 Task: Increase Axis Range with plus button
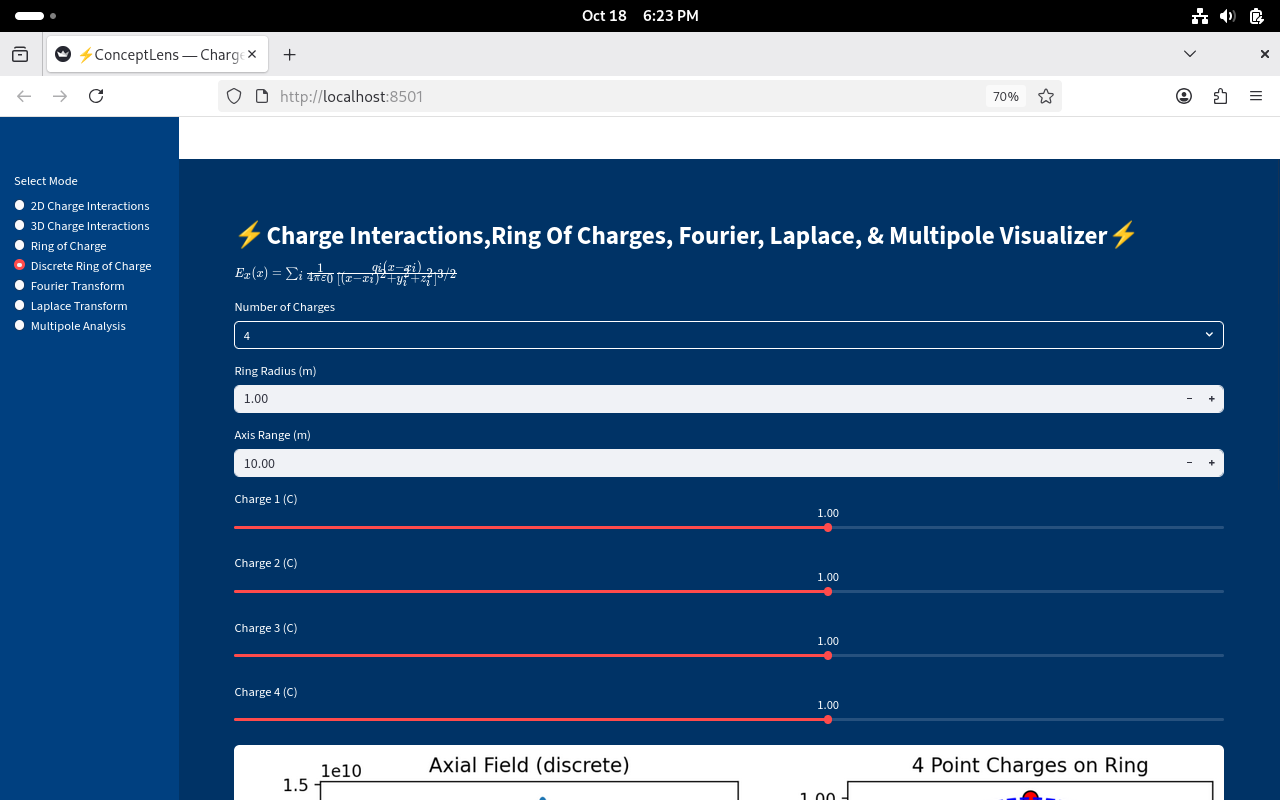click(x=1211, y=463)
